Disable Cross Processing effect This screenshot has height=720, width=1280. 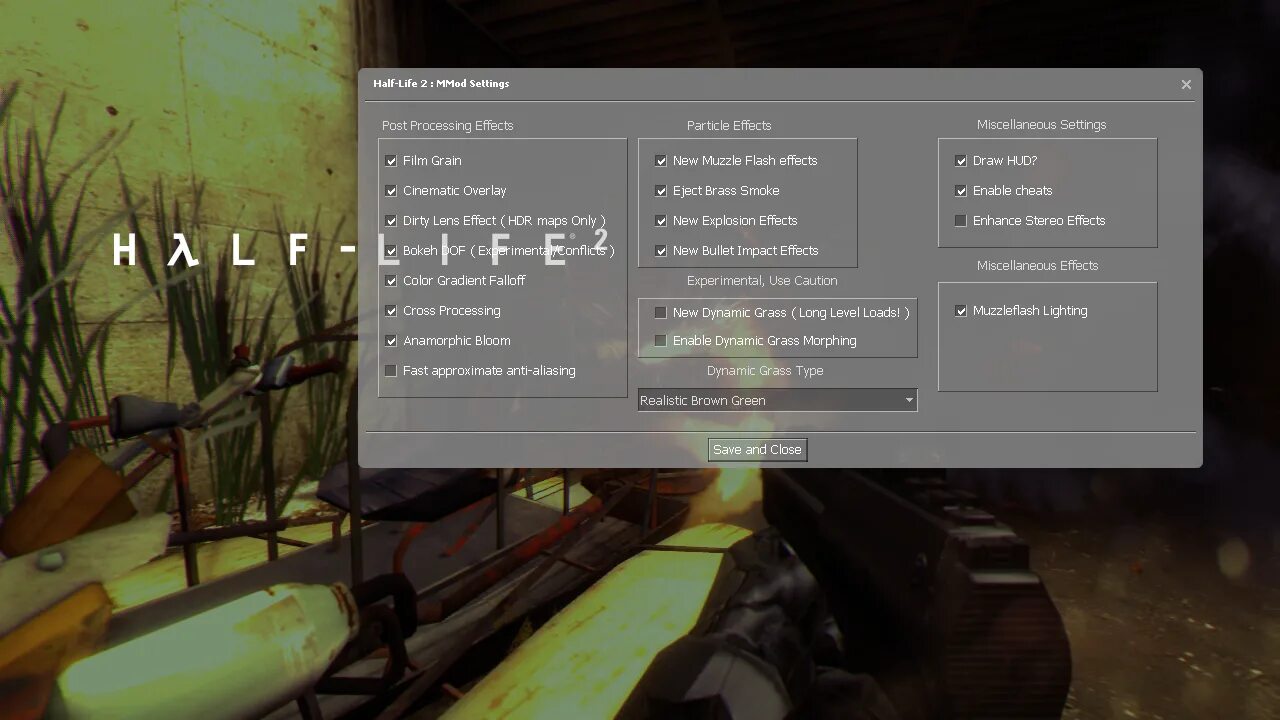point(391,311)
